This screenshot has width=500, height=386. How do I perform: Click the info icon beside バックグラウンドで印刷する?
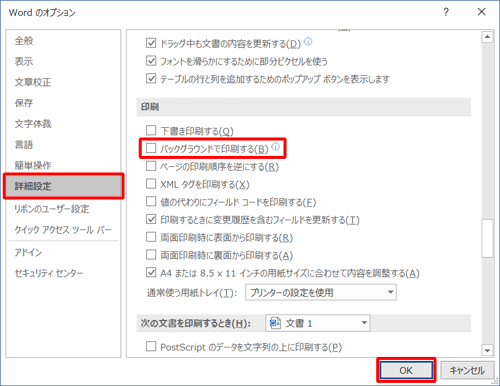tap(276, 147)
